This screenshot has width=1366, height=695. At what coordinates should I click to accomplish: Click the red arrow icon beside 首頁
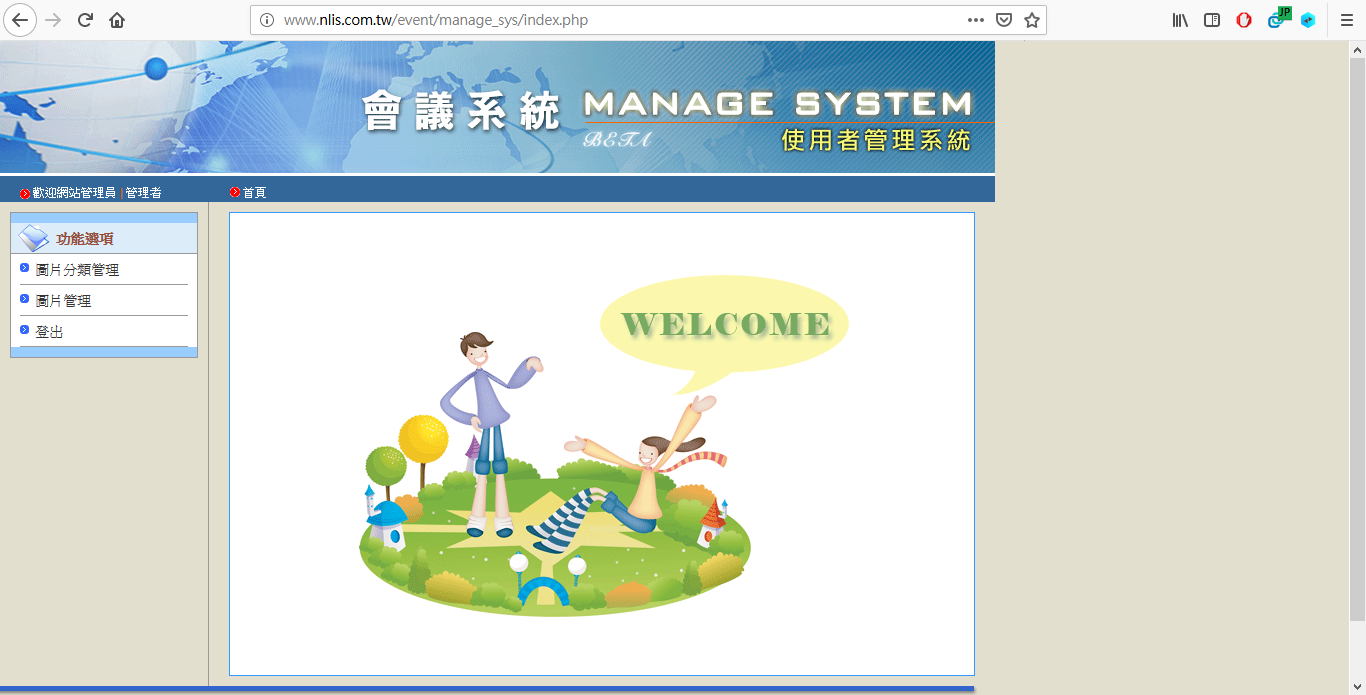235,192
